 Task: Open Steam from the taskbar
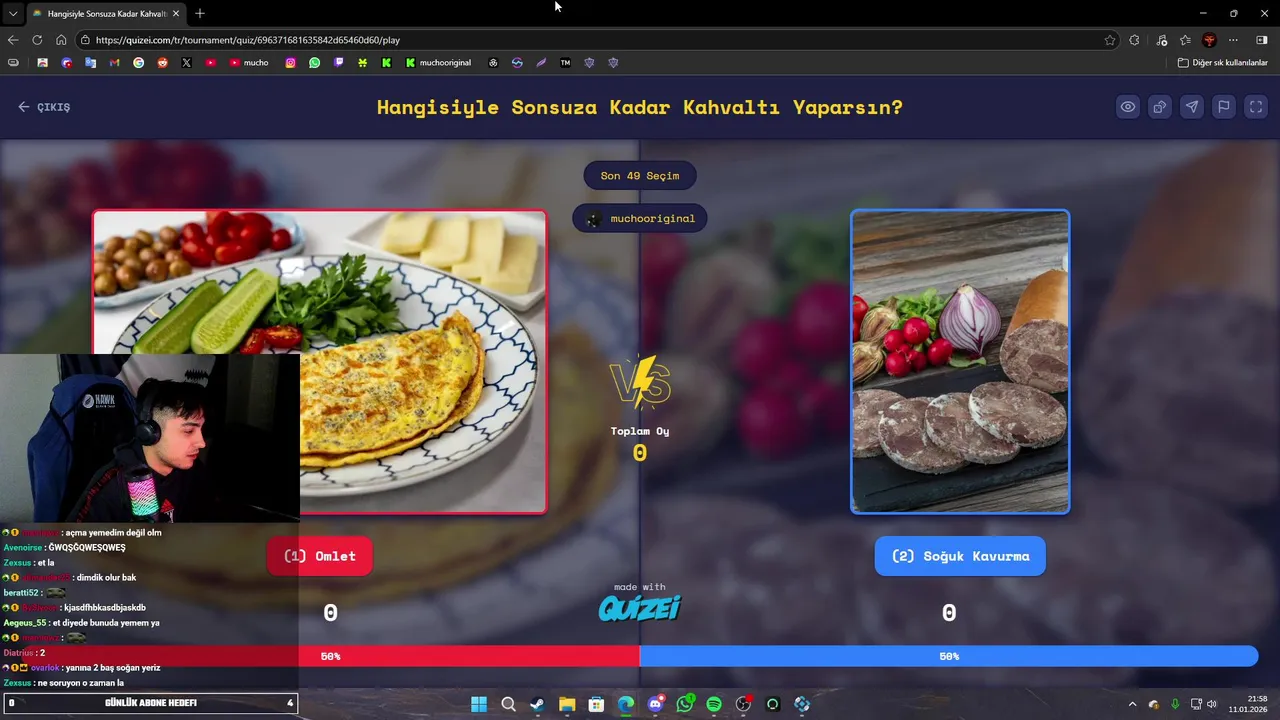[537, 704]
